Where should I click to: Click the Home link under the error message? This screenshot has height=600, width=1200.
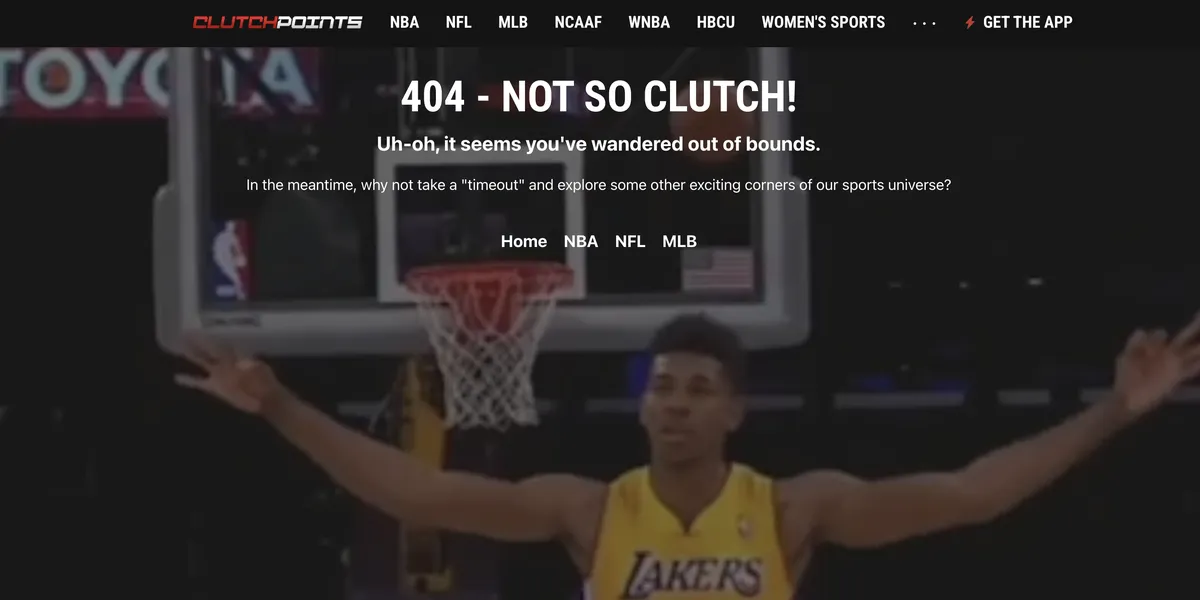coord(523,241)
